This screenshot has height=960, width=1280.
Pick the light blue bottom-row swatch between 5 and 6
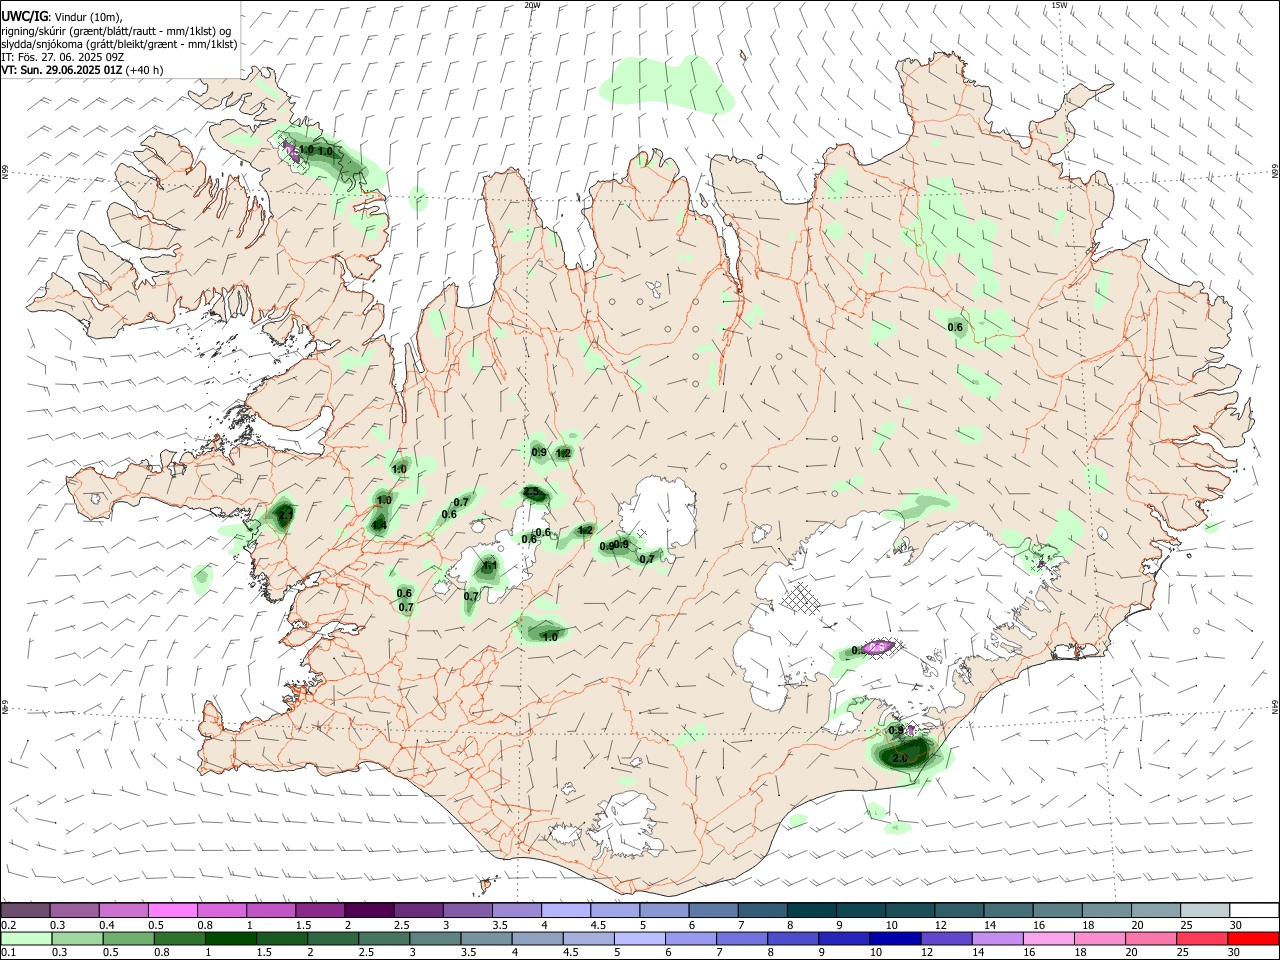[x=638, y=938]
